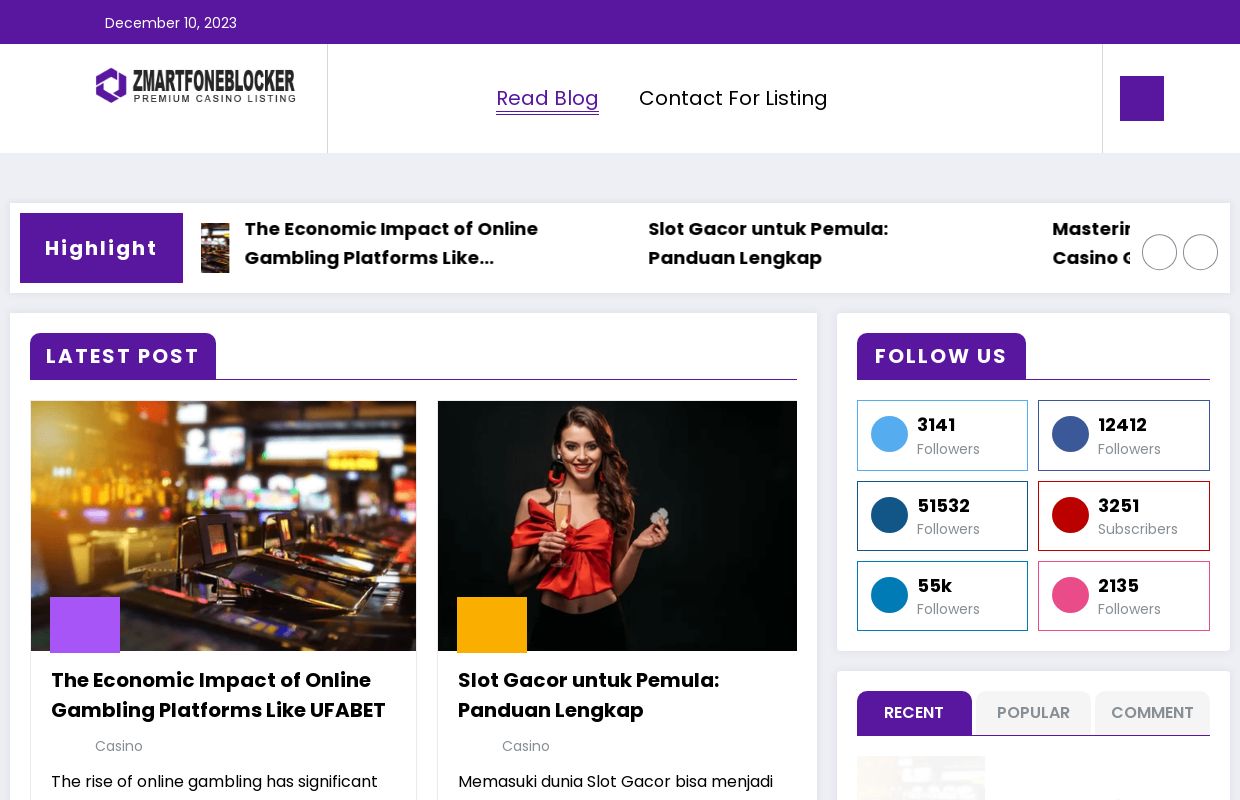Click the pink 2135 Followers social icon

pos(1070,595)
